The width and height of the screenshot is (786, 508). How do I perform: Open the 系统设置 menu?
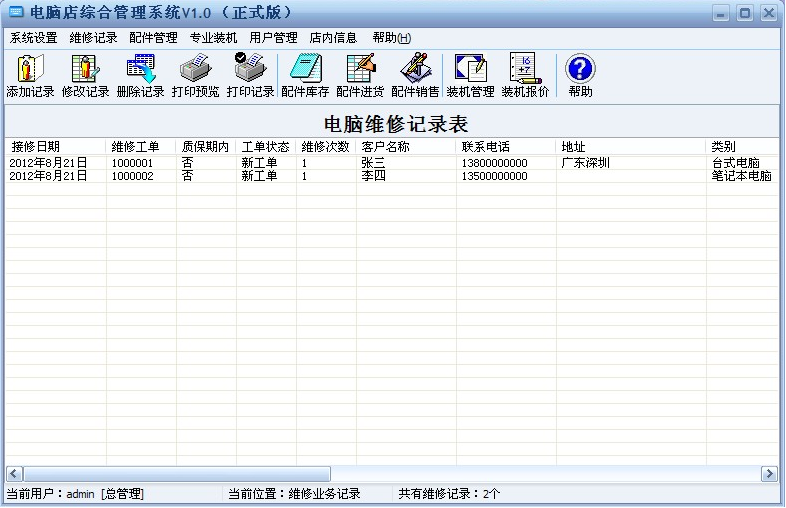[x=34, y=38]
